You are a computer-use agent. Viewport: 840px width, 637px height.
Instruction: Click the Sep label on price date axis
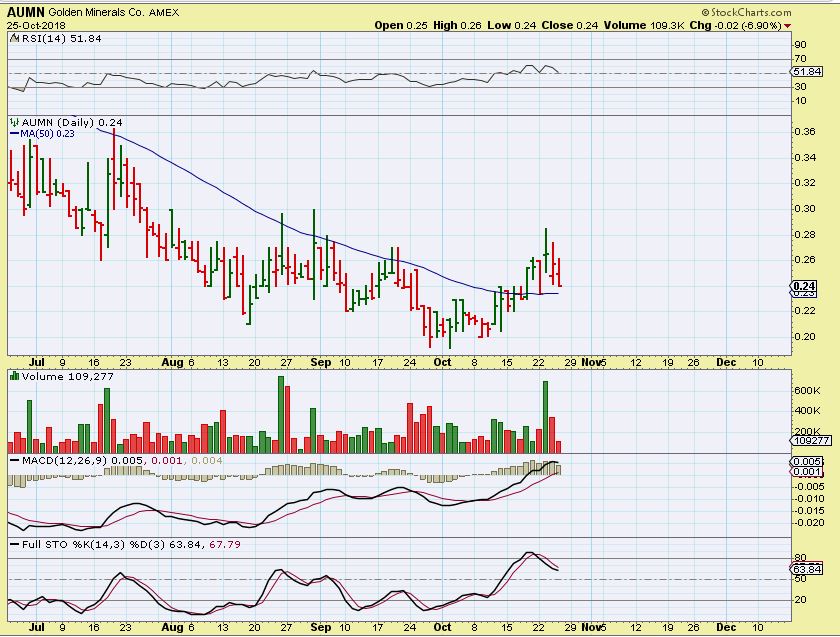coord(320,363)
